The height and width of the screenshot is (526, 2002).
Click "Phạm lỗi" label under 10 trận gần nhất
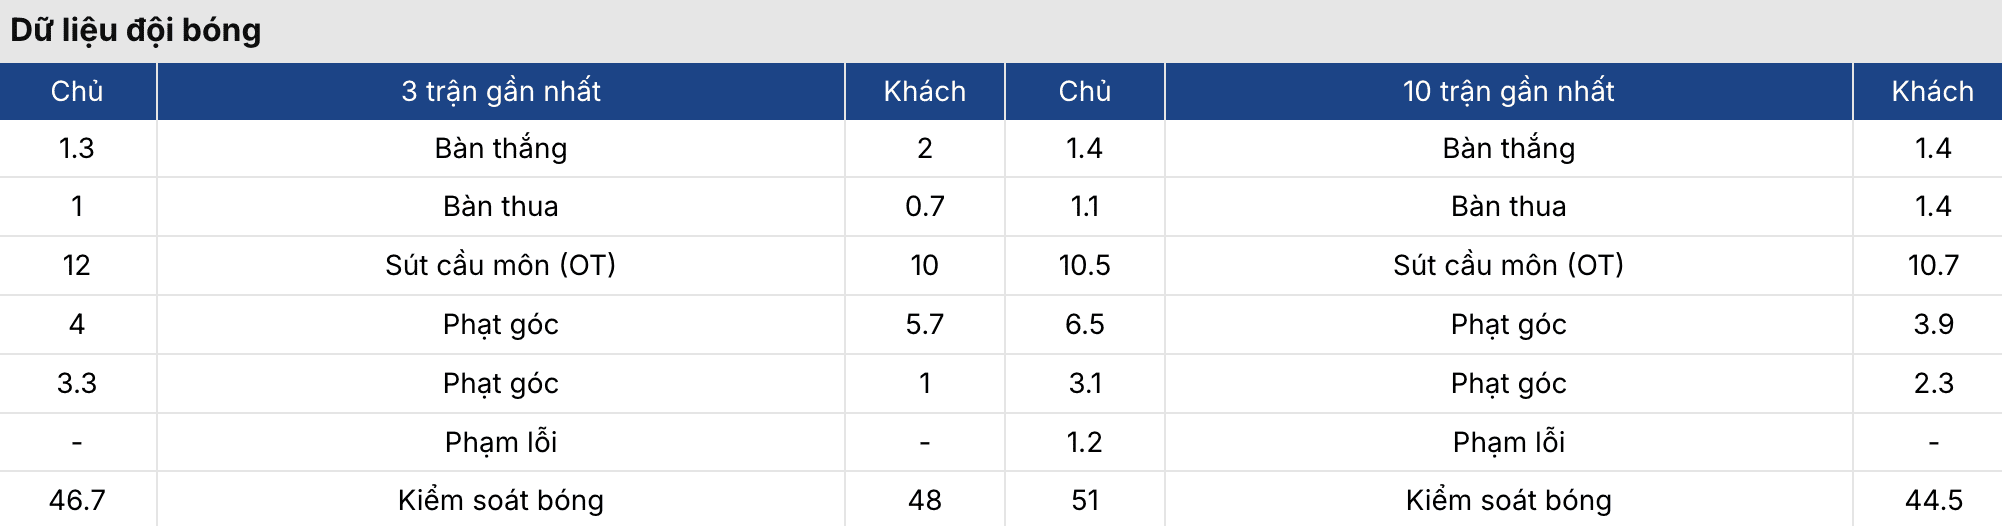[1508, 442]
